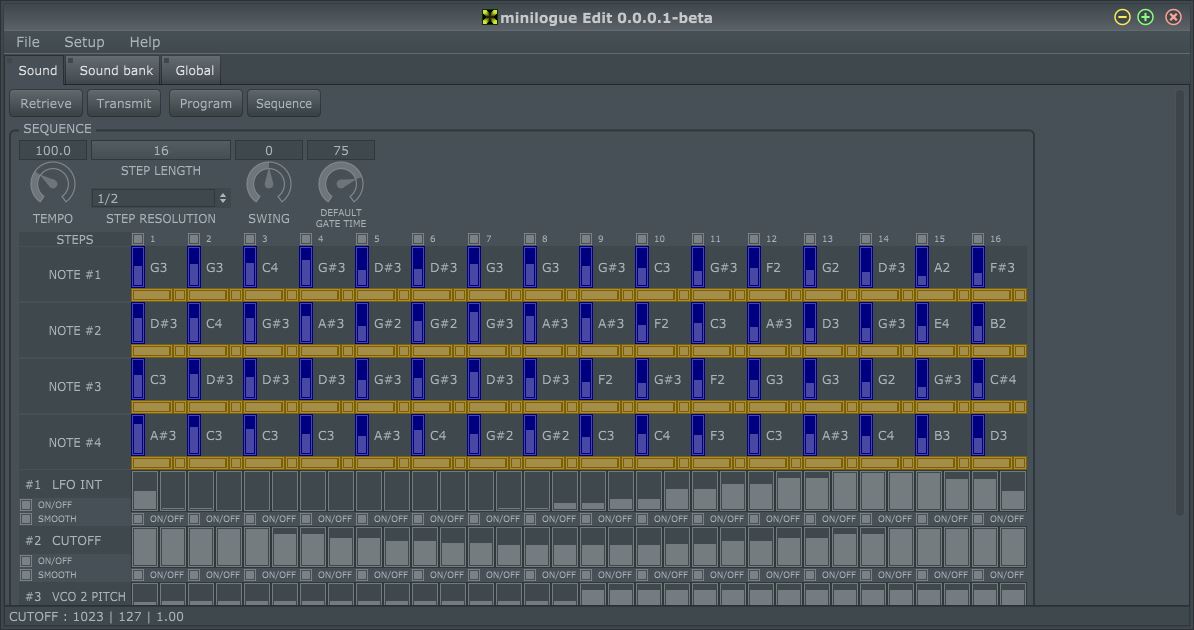This screenshot has width=1194, height=630.
Task: Enable the SMOOTH checkbox below the #2 CUTOFF label
Action: [x=26, y=575]
